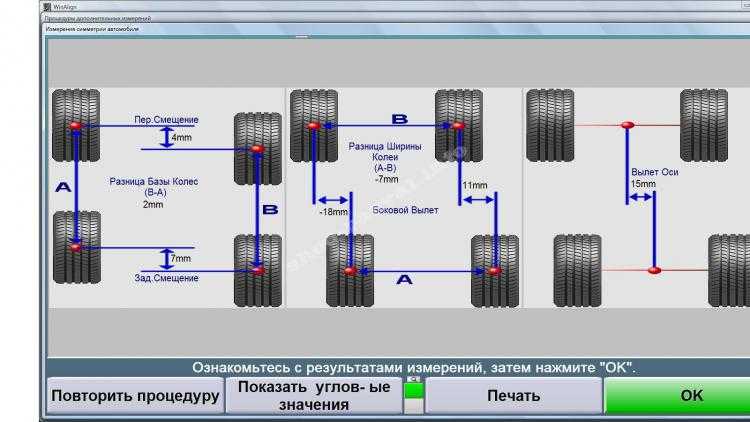The width and height of the screenshot is (750, 422).
Task: Select the '-18mm' lateral offset value
Action: (x=333, y=211)
